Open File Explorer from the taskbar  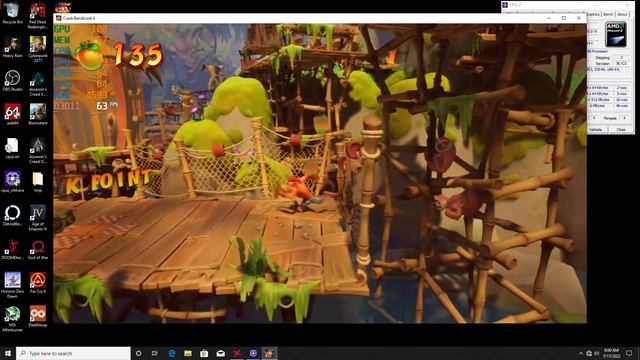(x=188, y=353)
